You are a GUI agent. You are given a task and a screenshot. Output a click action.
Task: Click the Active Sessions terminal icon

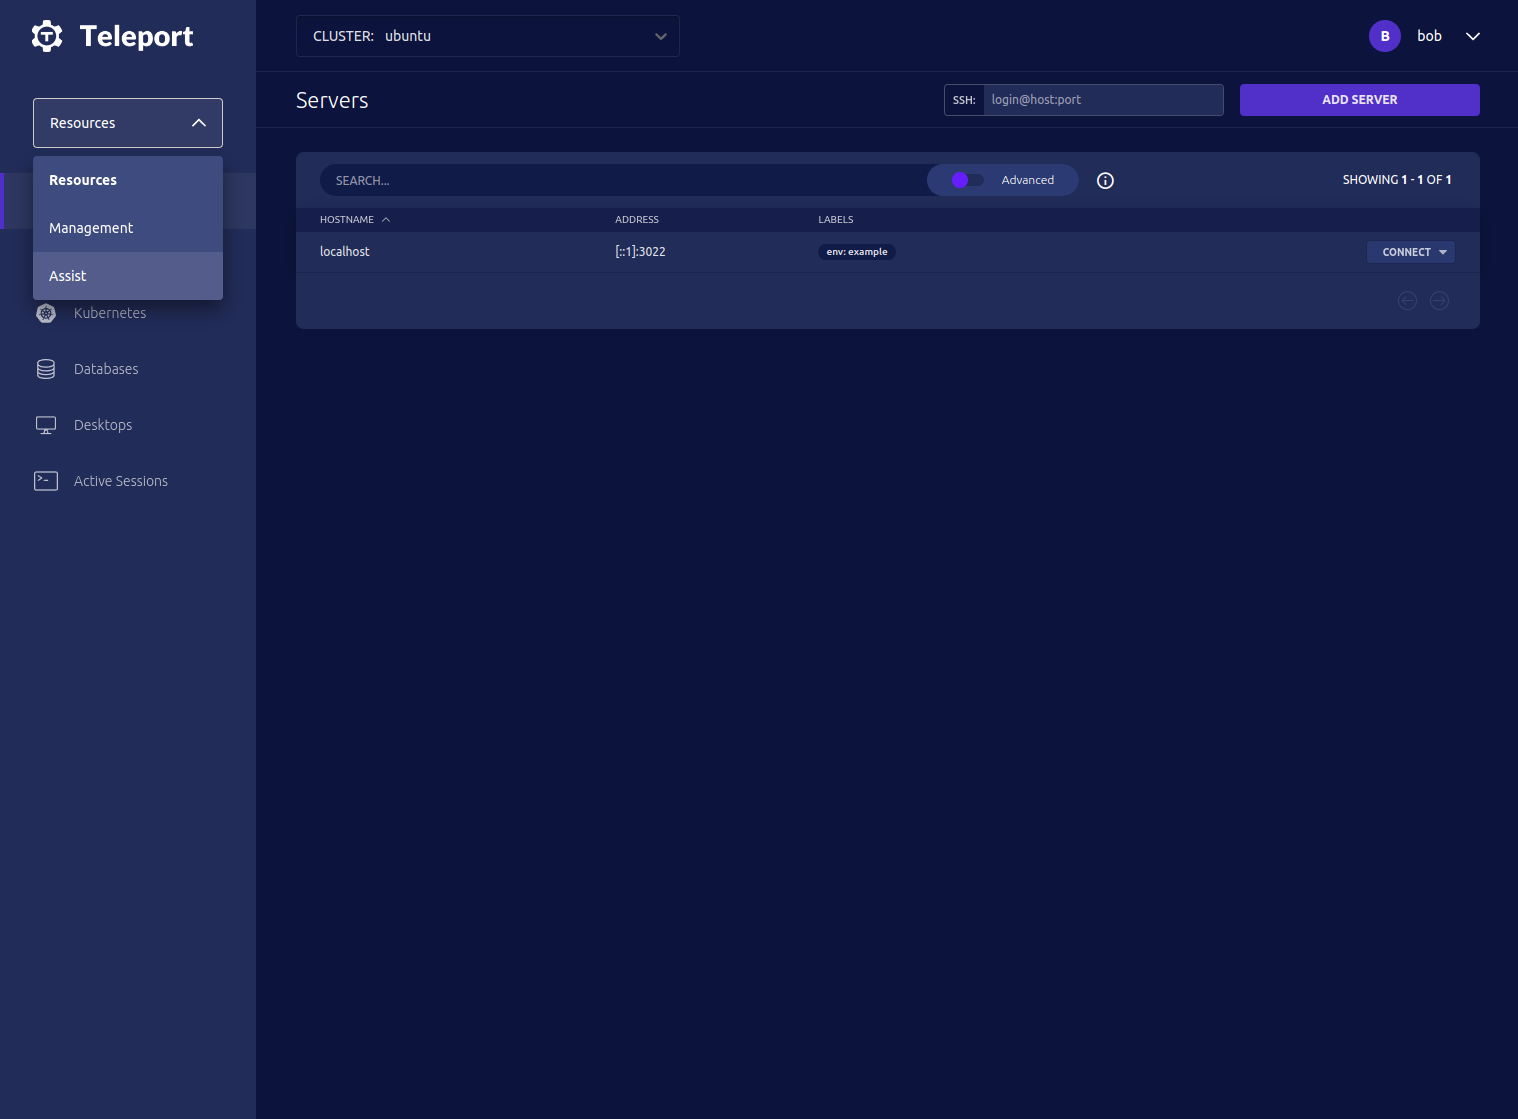point(46,481)
